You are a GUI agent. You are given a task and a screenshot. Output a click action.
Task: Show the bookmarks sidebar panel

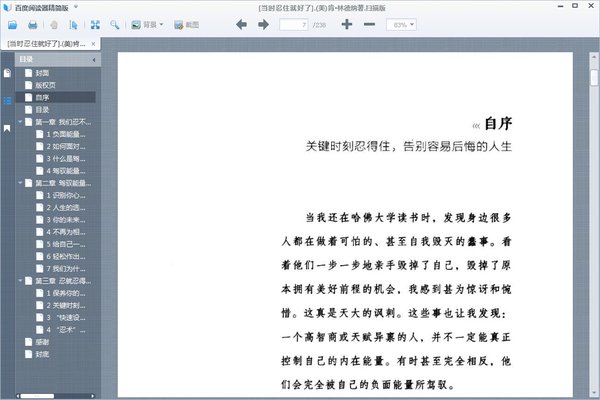[x=7, y=128]
